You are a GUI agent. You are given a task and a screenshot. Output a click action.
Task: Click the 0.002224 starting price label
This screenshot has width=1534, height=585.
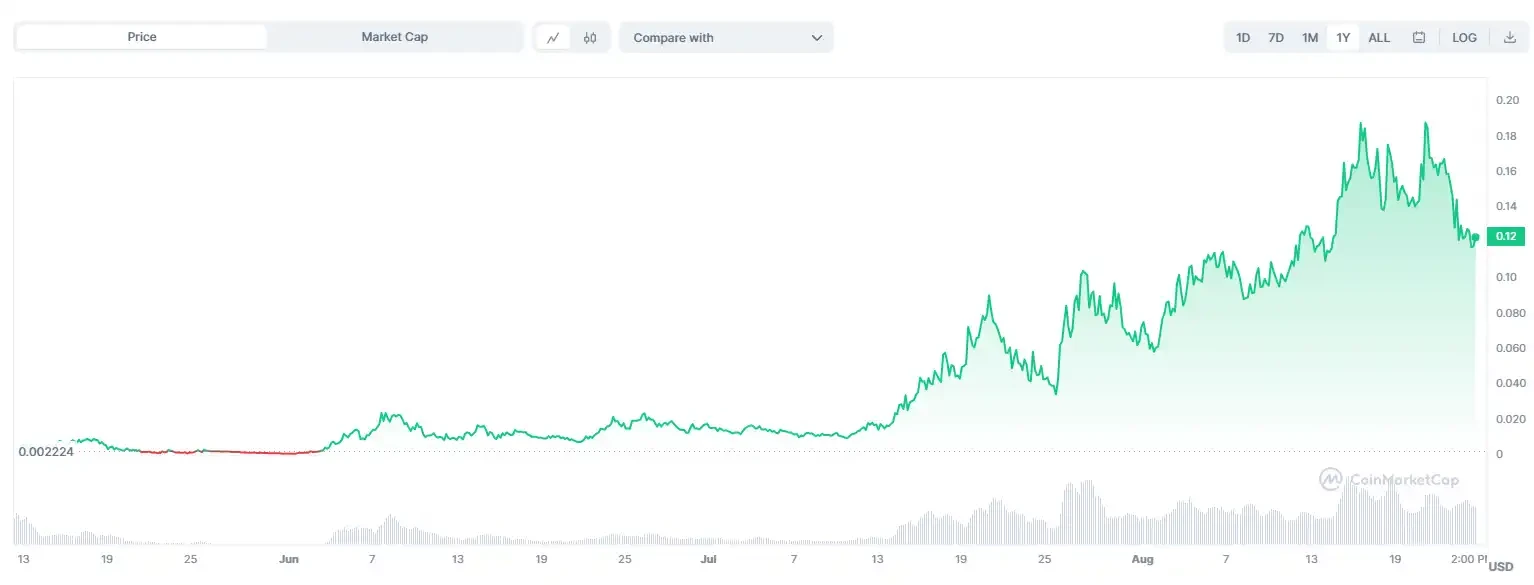[46, 452]
